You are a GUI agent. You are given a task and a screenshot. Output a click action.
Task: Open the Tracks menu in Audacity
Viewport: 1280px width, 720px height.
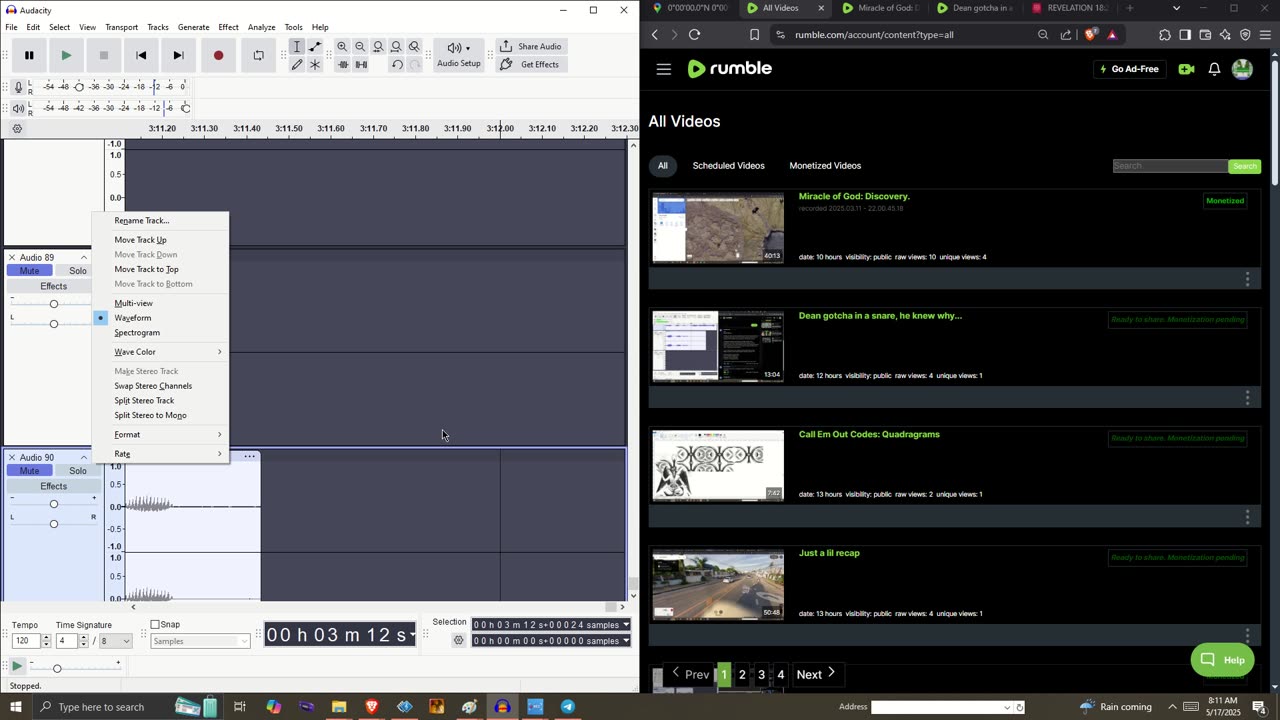pos(158,27)
